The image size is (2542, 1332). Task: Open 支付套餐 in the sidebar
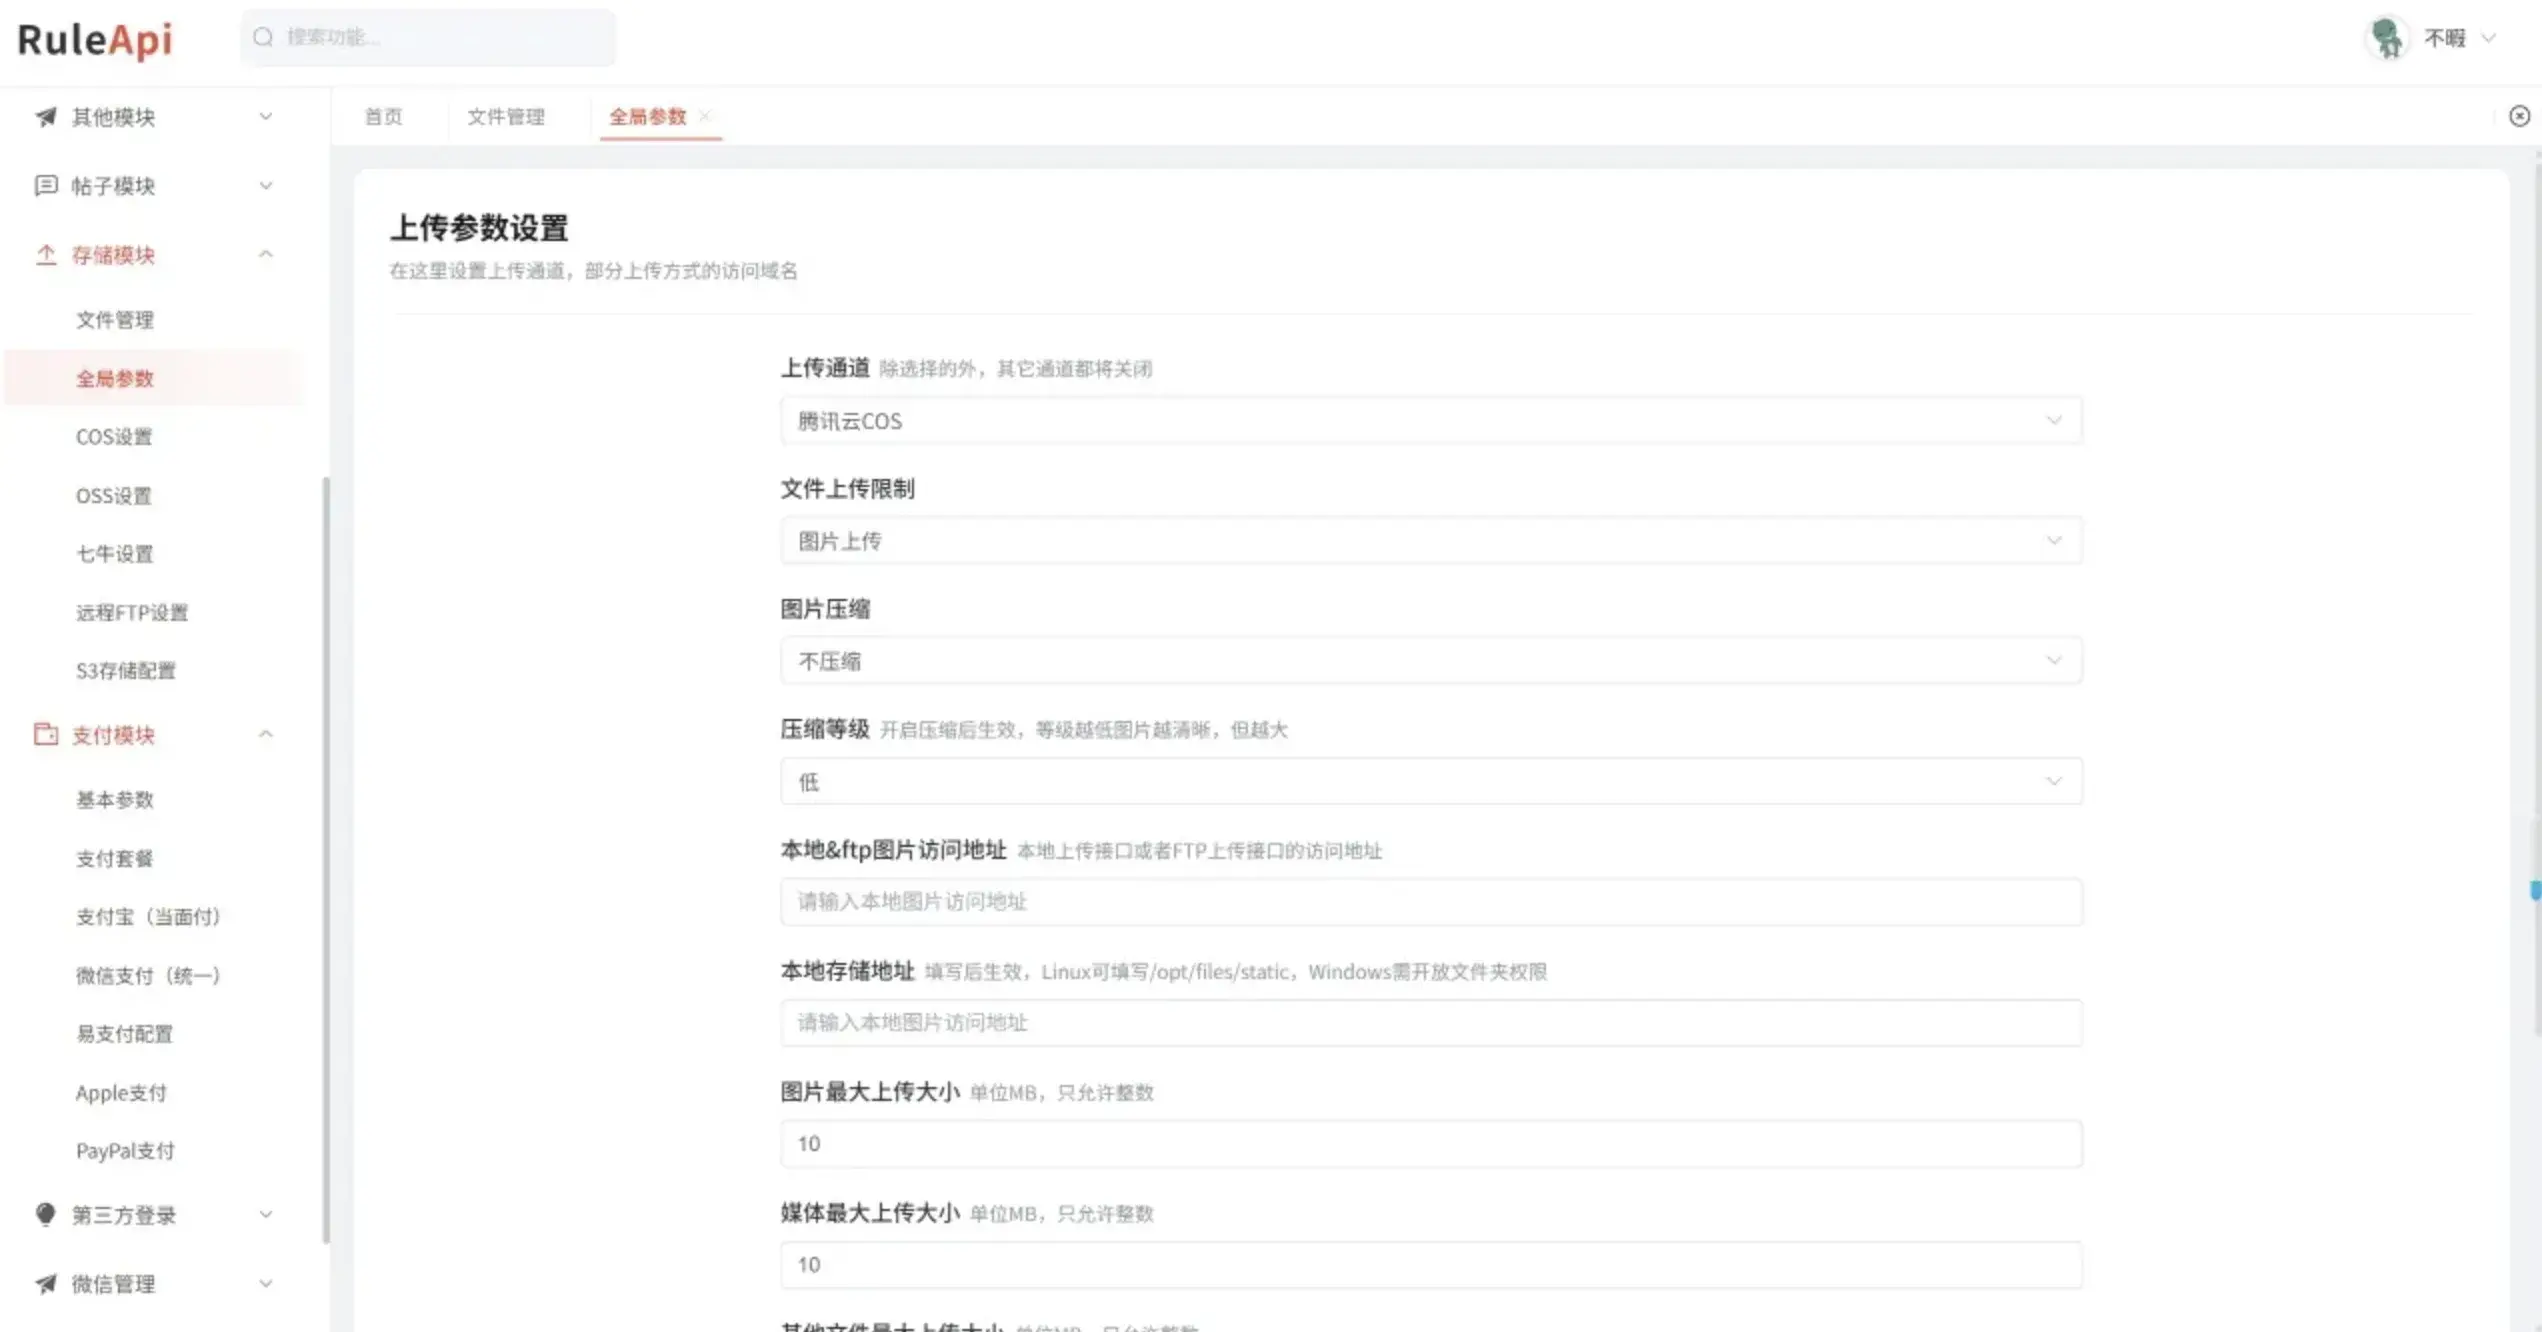(x=115, y=859)
